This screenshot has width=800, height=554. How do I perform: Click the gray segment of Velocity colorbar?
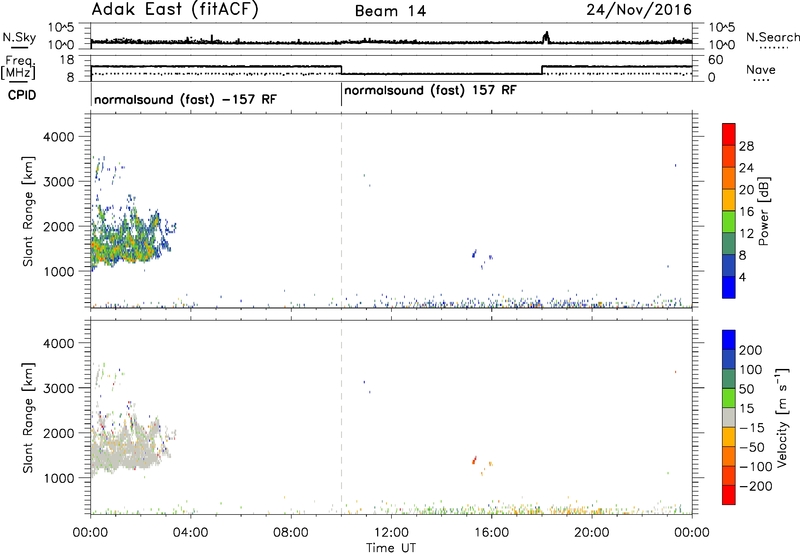(x=729, y=417)
